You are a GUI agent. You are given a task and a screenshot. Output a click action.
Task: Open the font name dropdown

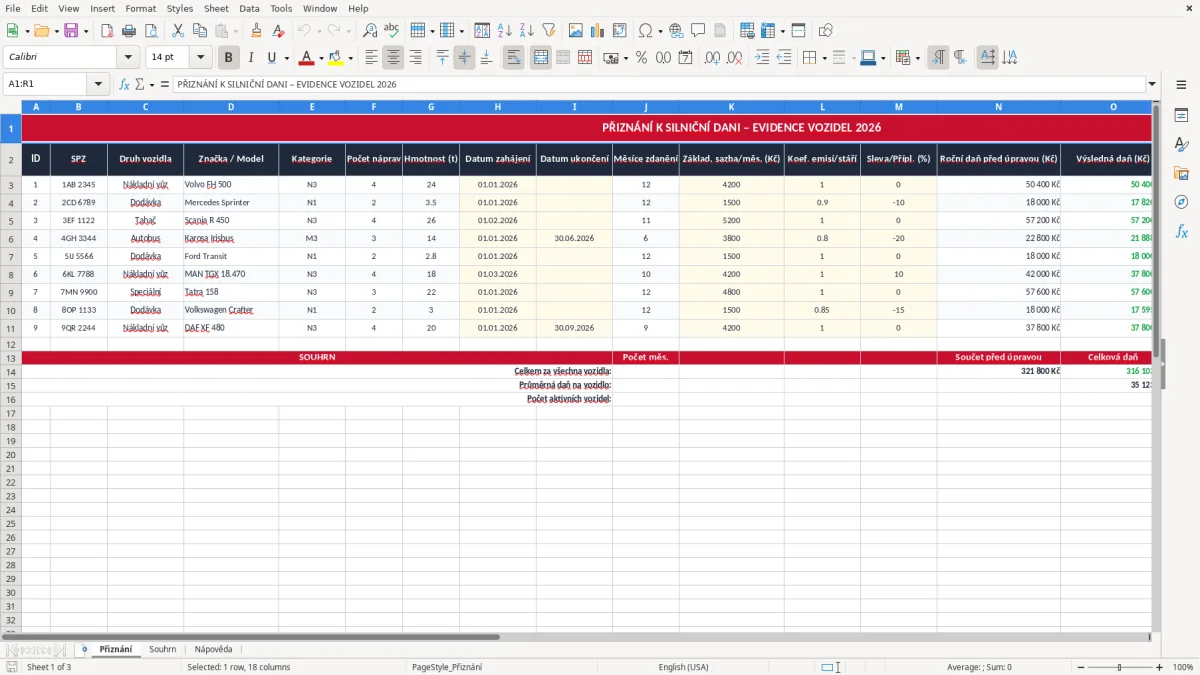coord(128,58)
